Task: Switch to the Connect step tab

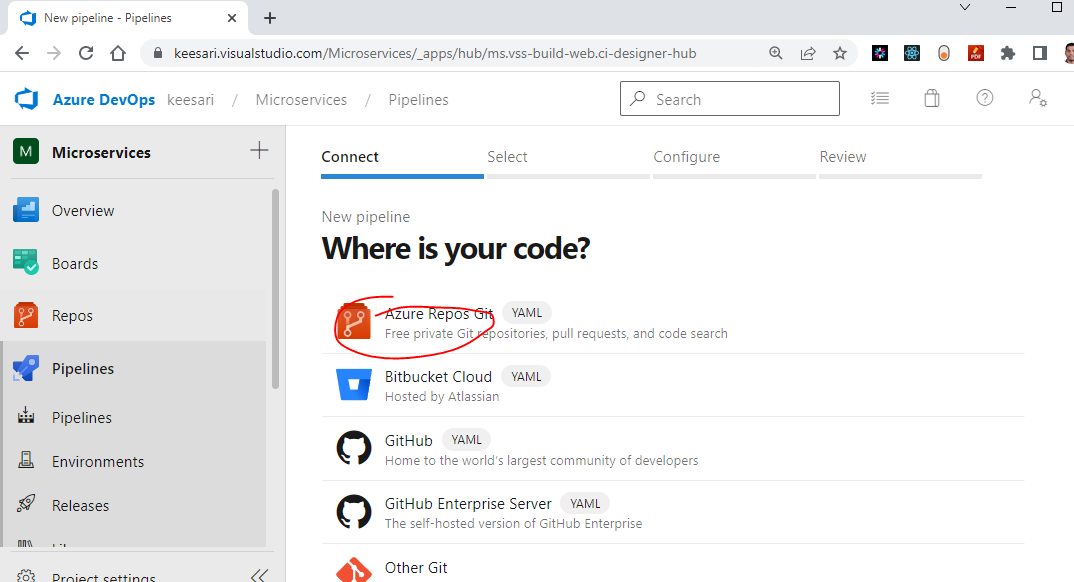Action: coord(402,161)
